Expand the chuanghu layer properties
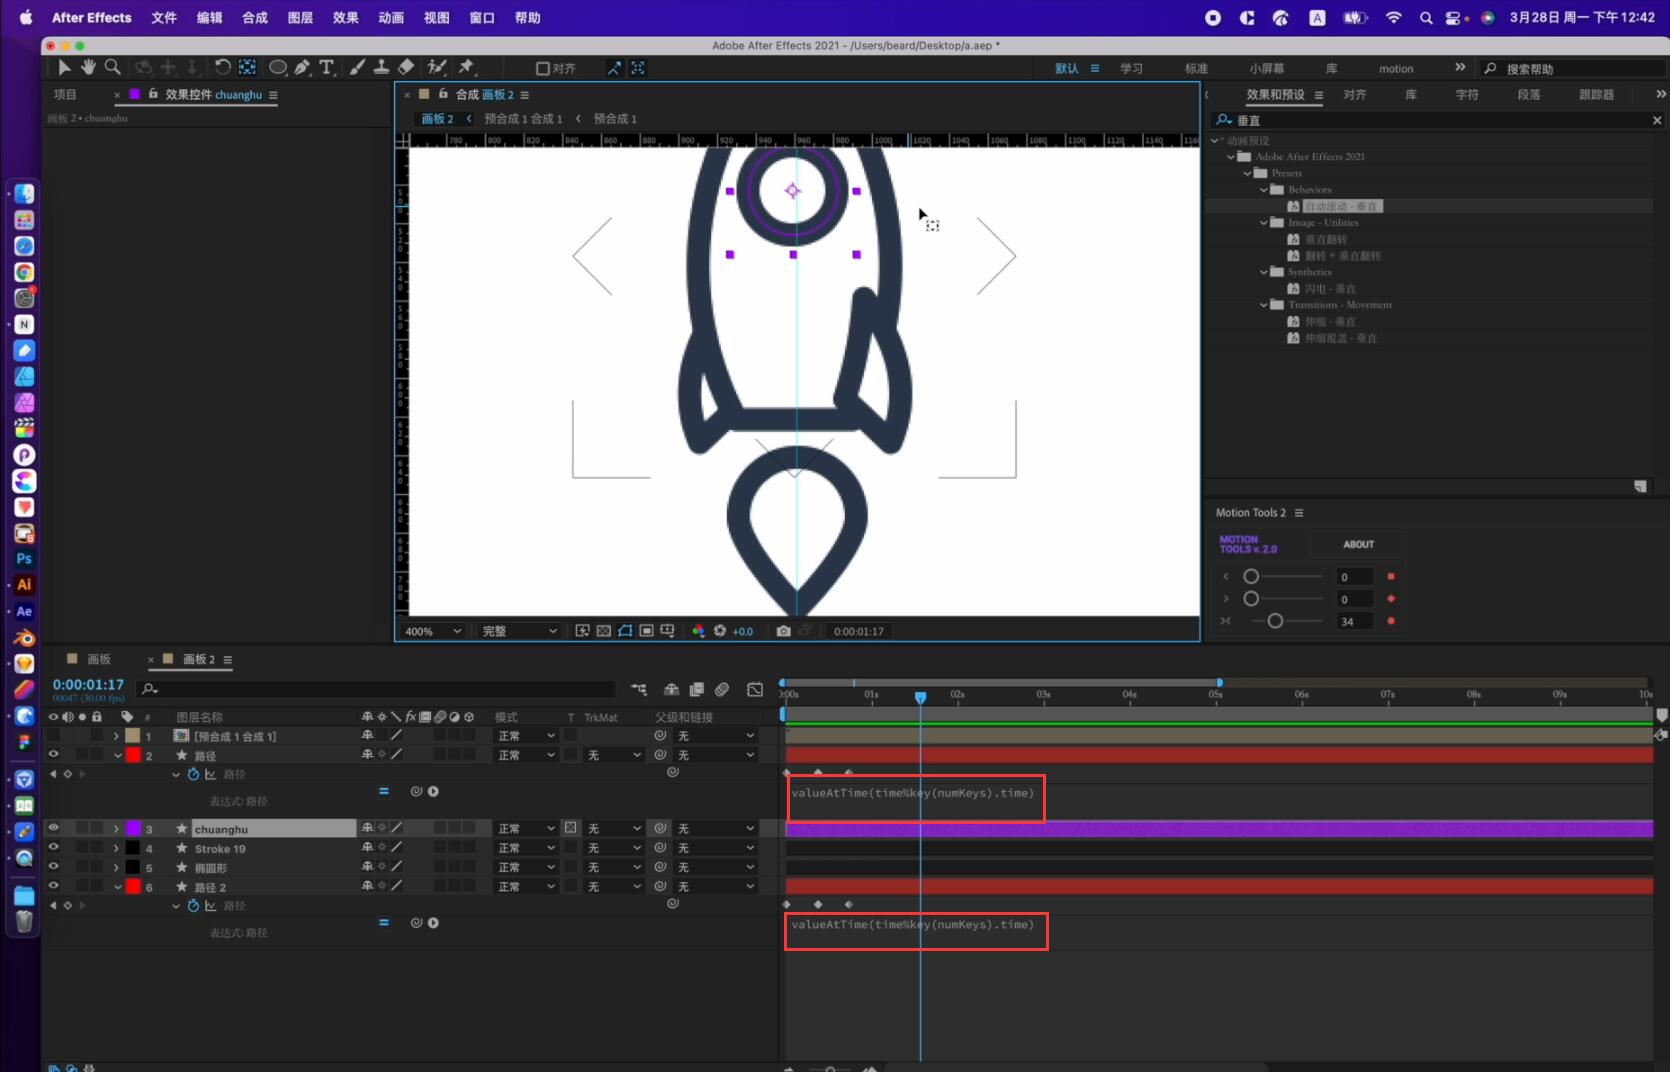Viewport: 1670px width, 1072px height. [x=116, y=829]
